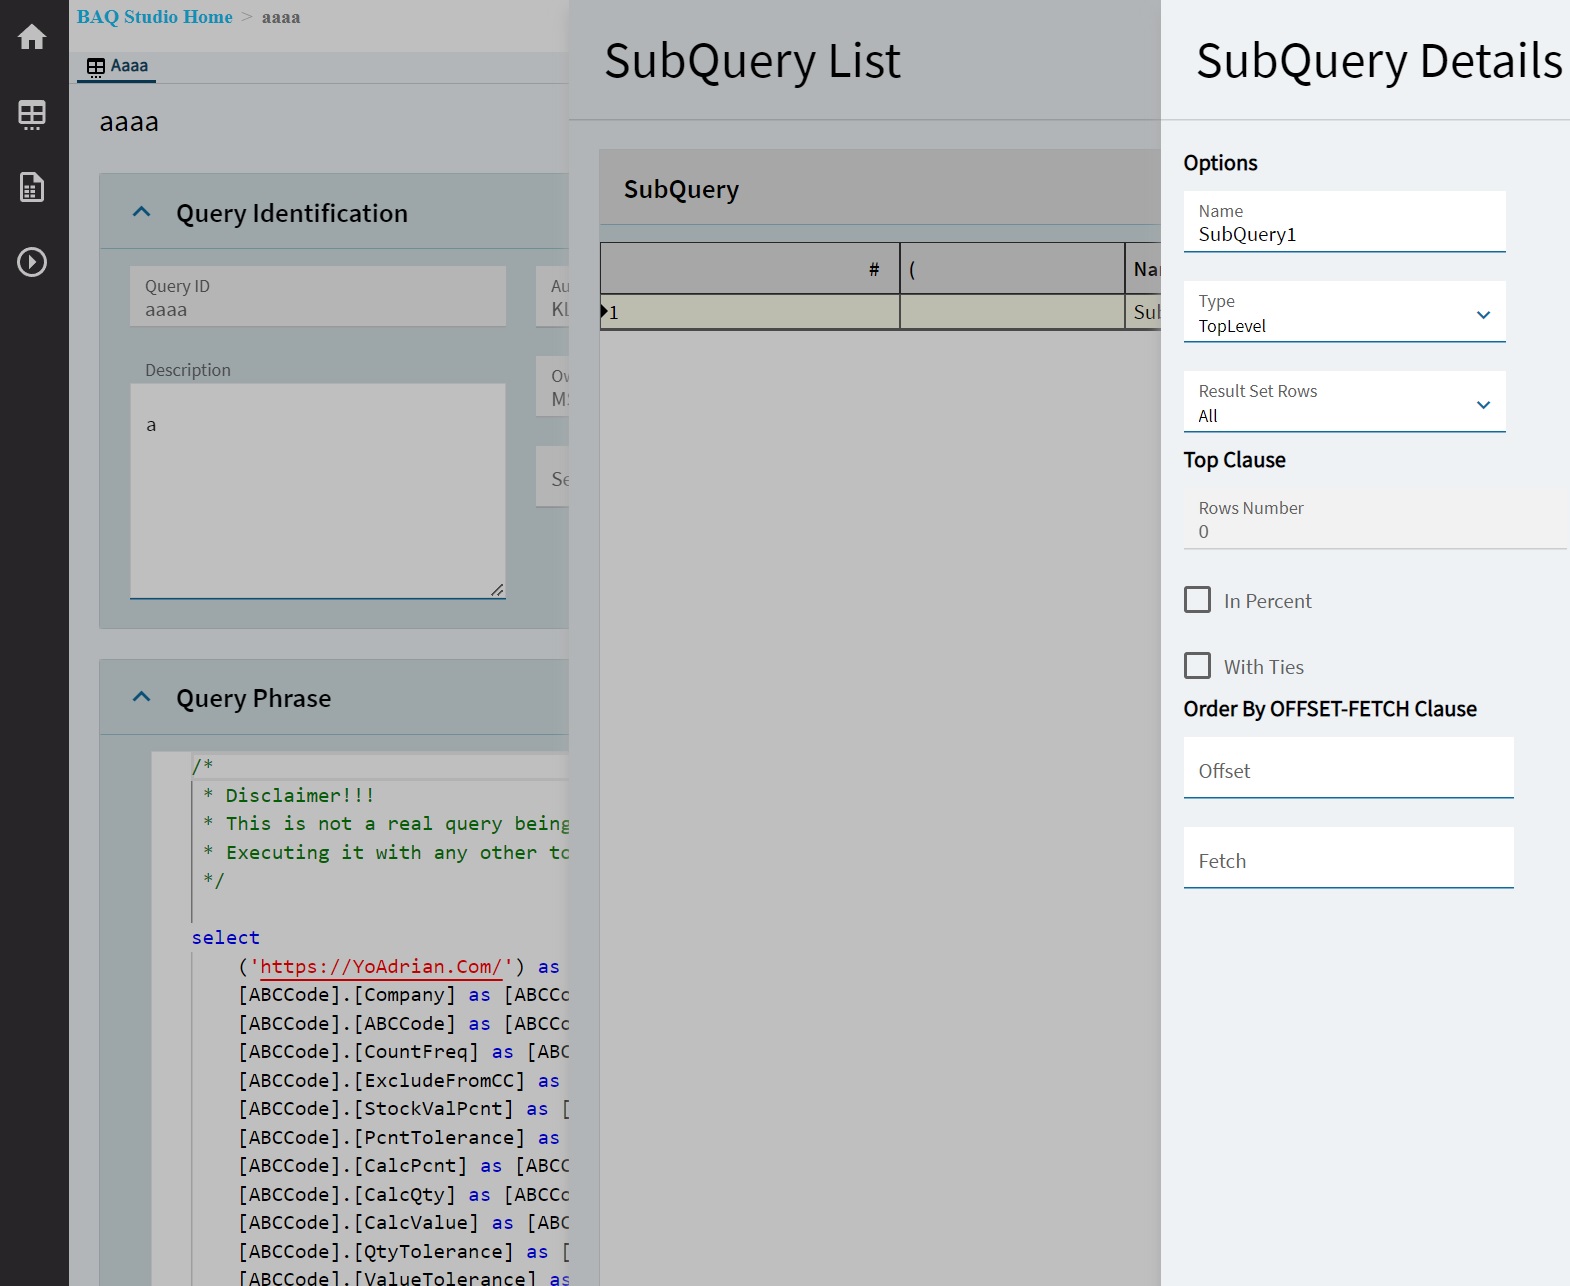Click the ( column header in SubQuery grid
The image size is (1570, 1286).
coord(1012,269)
